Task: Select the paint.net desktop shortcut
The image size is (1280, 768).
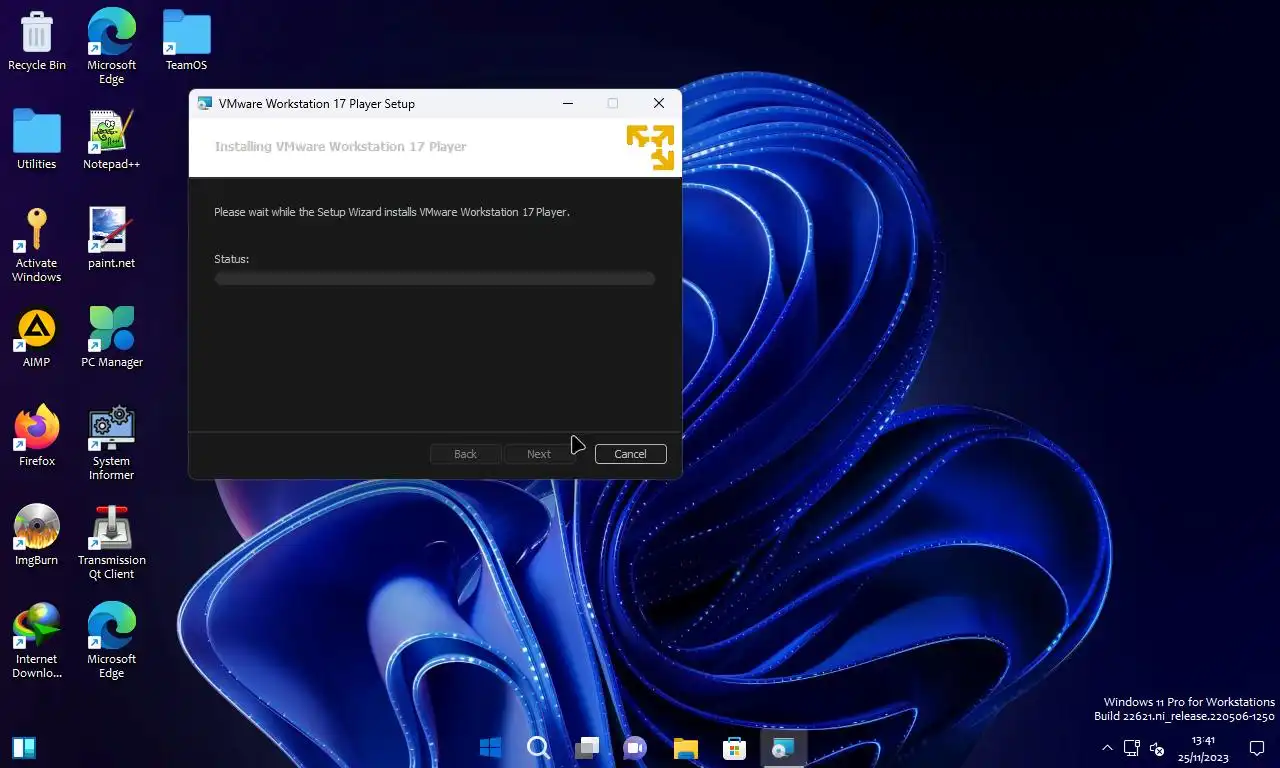Action: (x=111, y=238)
